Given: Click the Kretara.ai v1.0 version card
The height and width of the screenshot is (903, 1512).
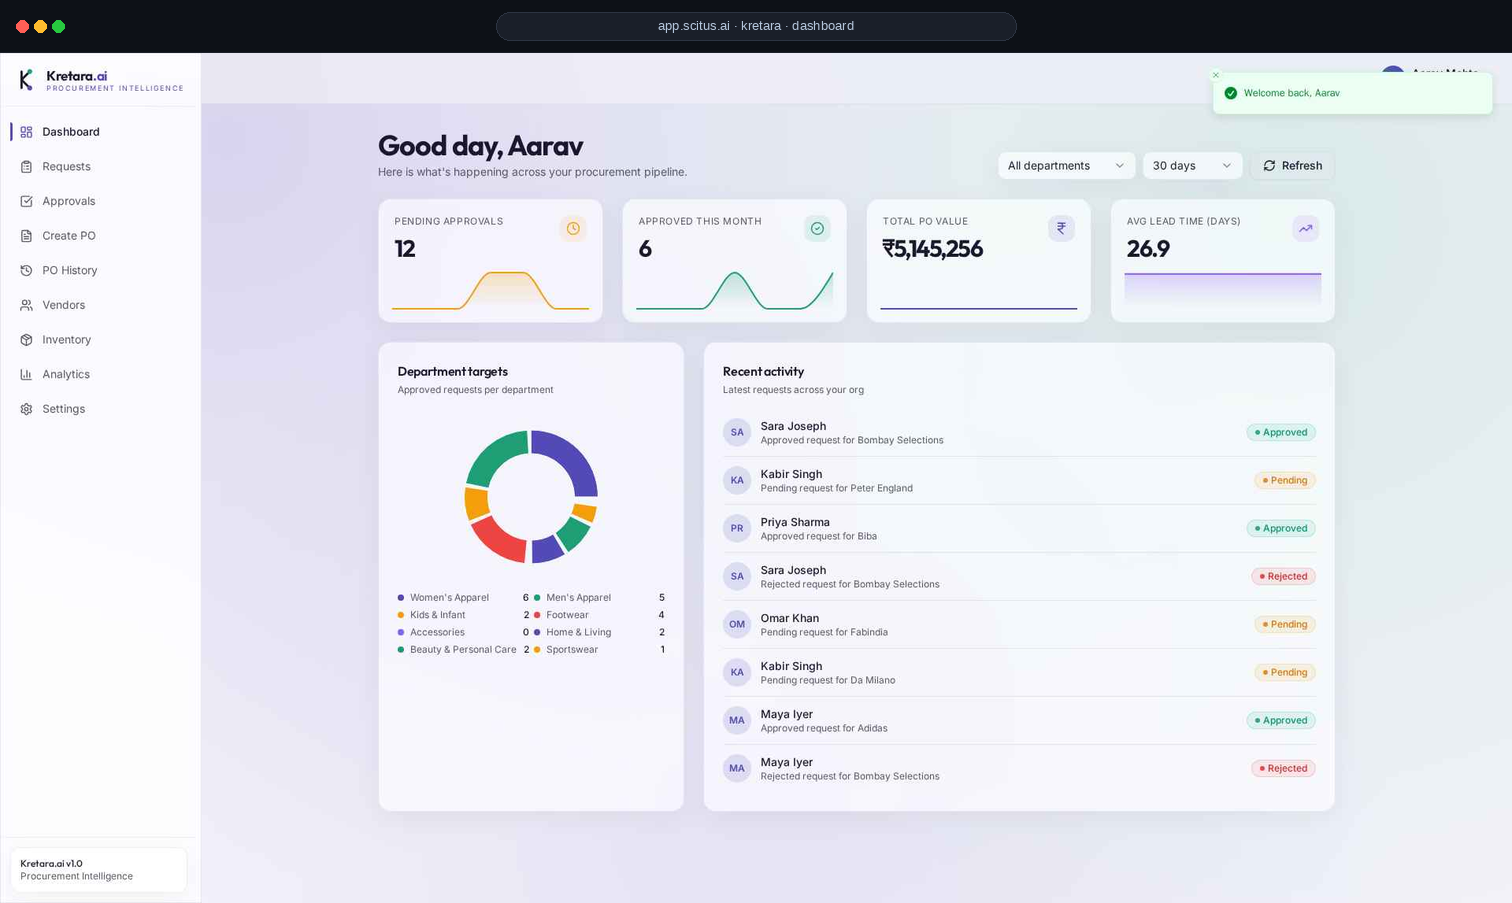Looking at the screenshot, I should pos(99,870).
